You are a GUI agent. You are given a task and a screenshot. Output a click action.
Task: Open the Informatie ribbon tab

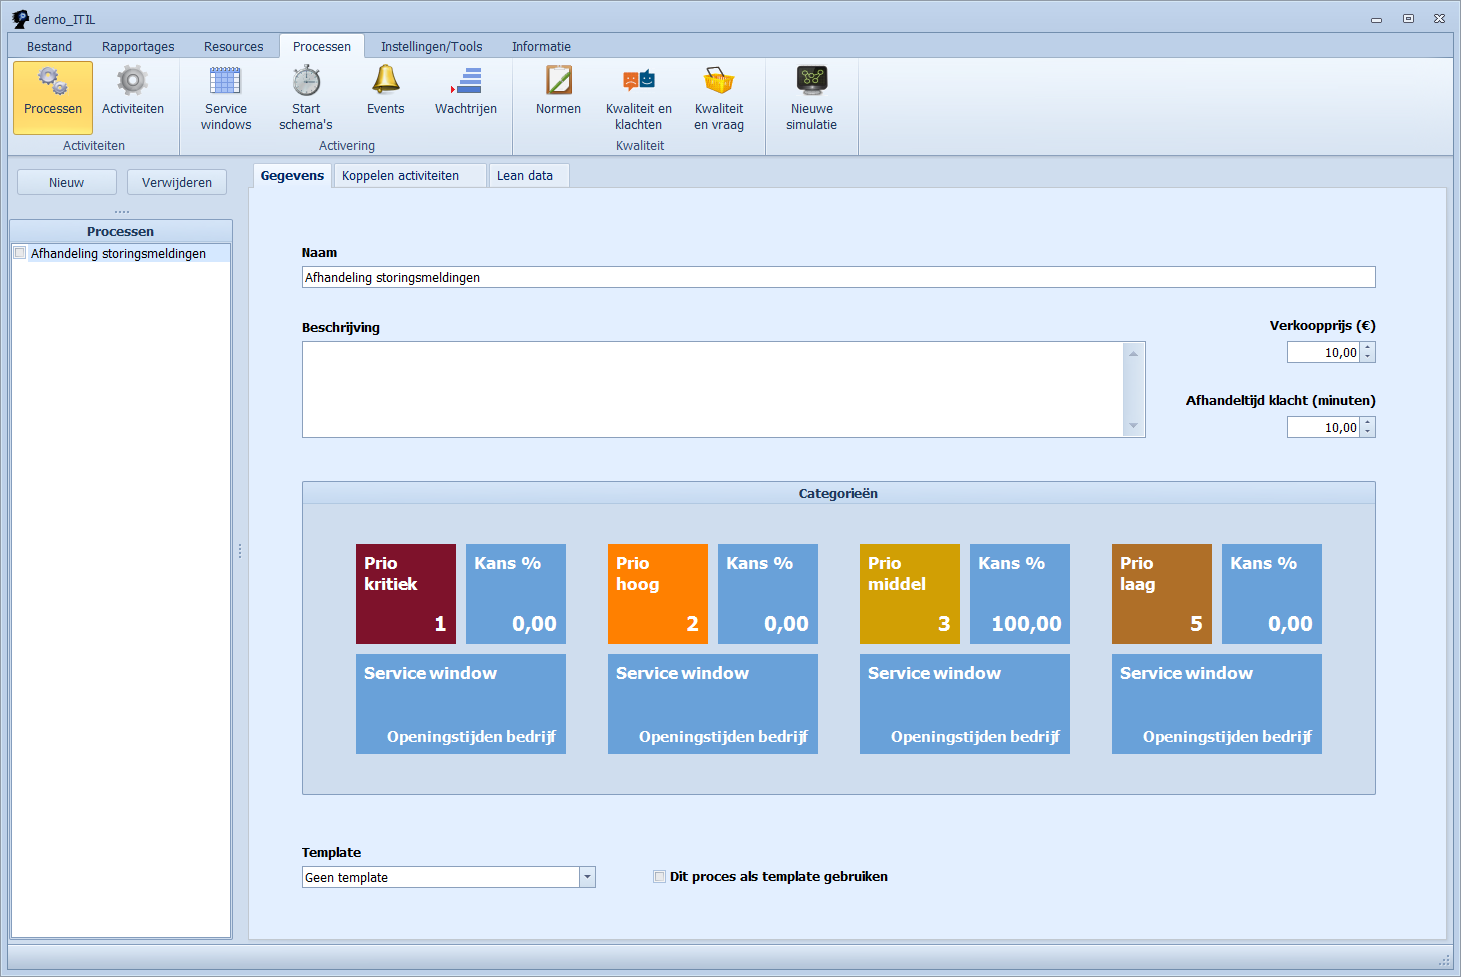[x=541, y=46]
